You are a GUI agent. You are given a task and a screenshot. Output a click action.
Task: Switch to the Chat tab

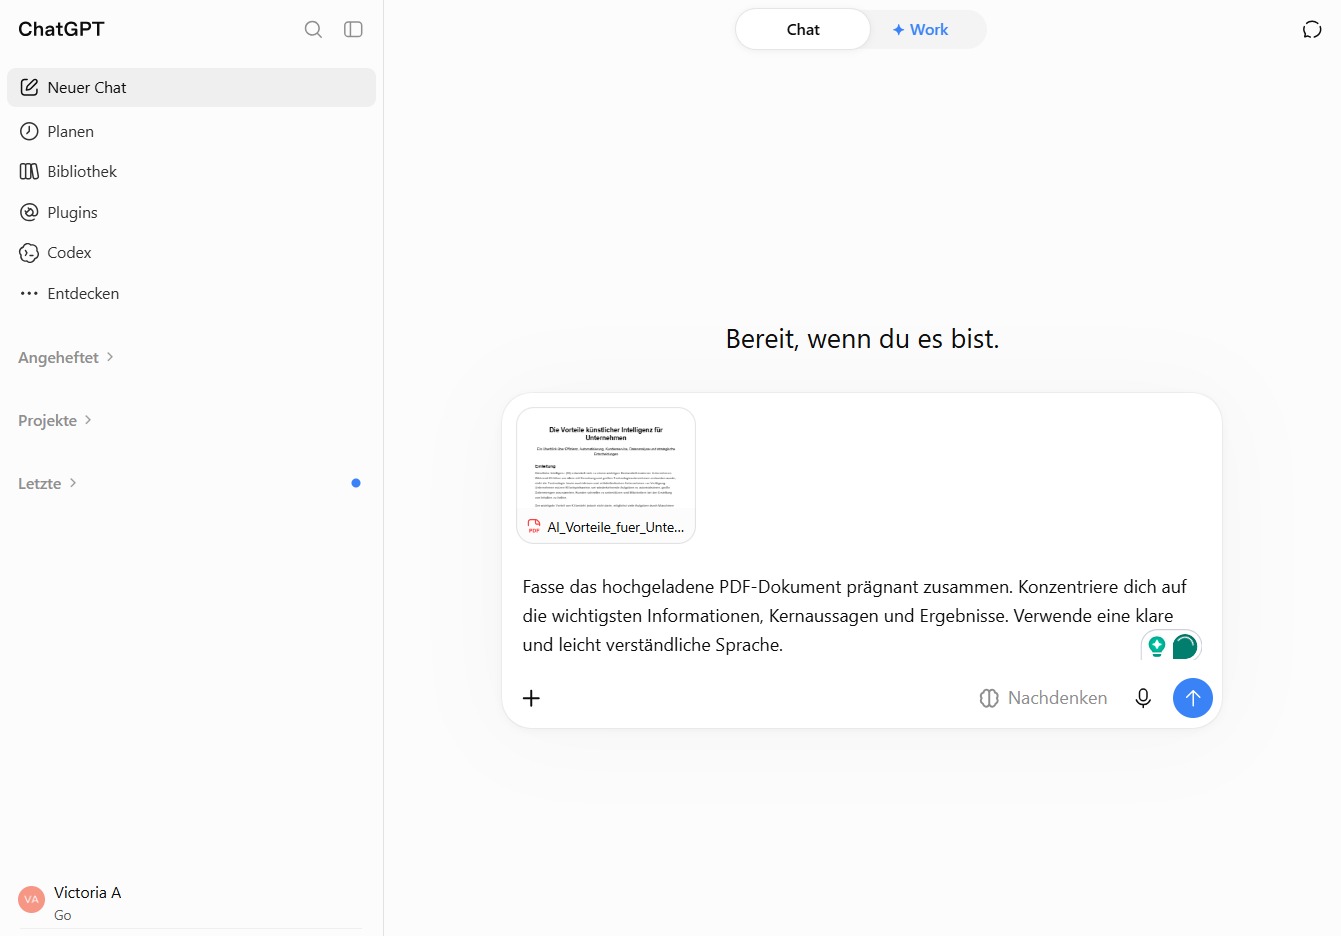pos(803,29)
